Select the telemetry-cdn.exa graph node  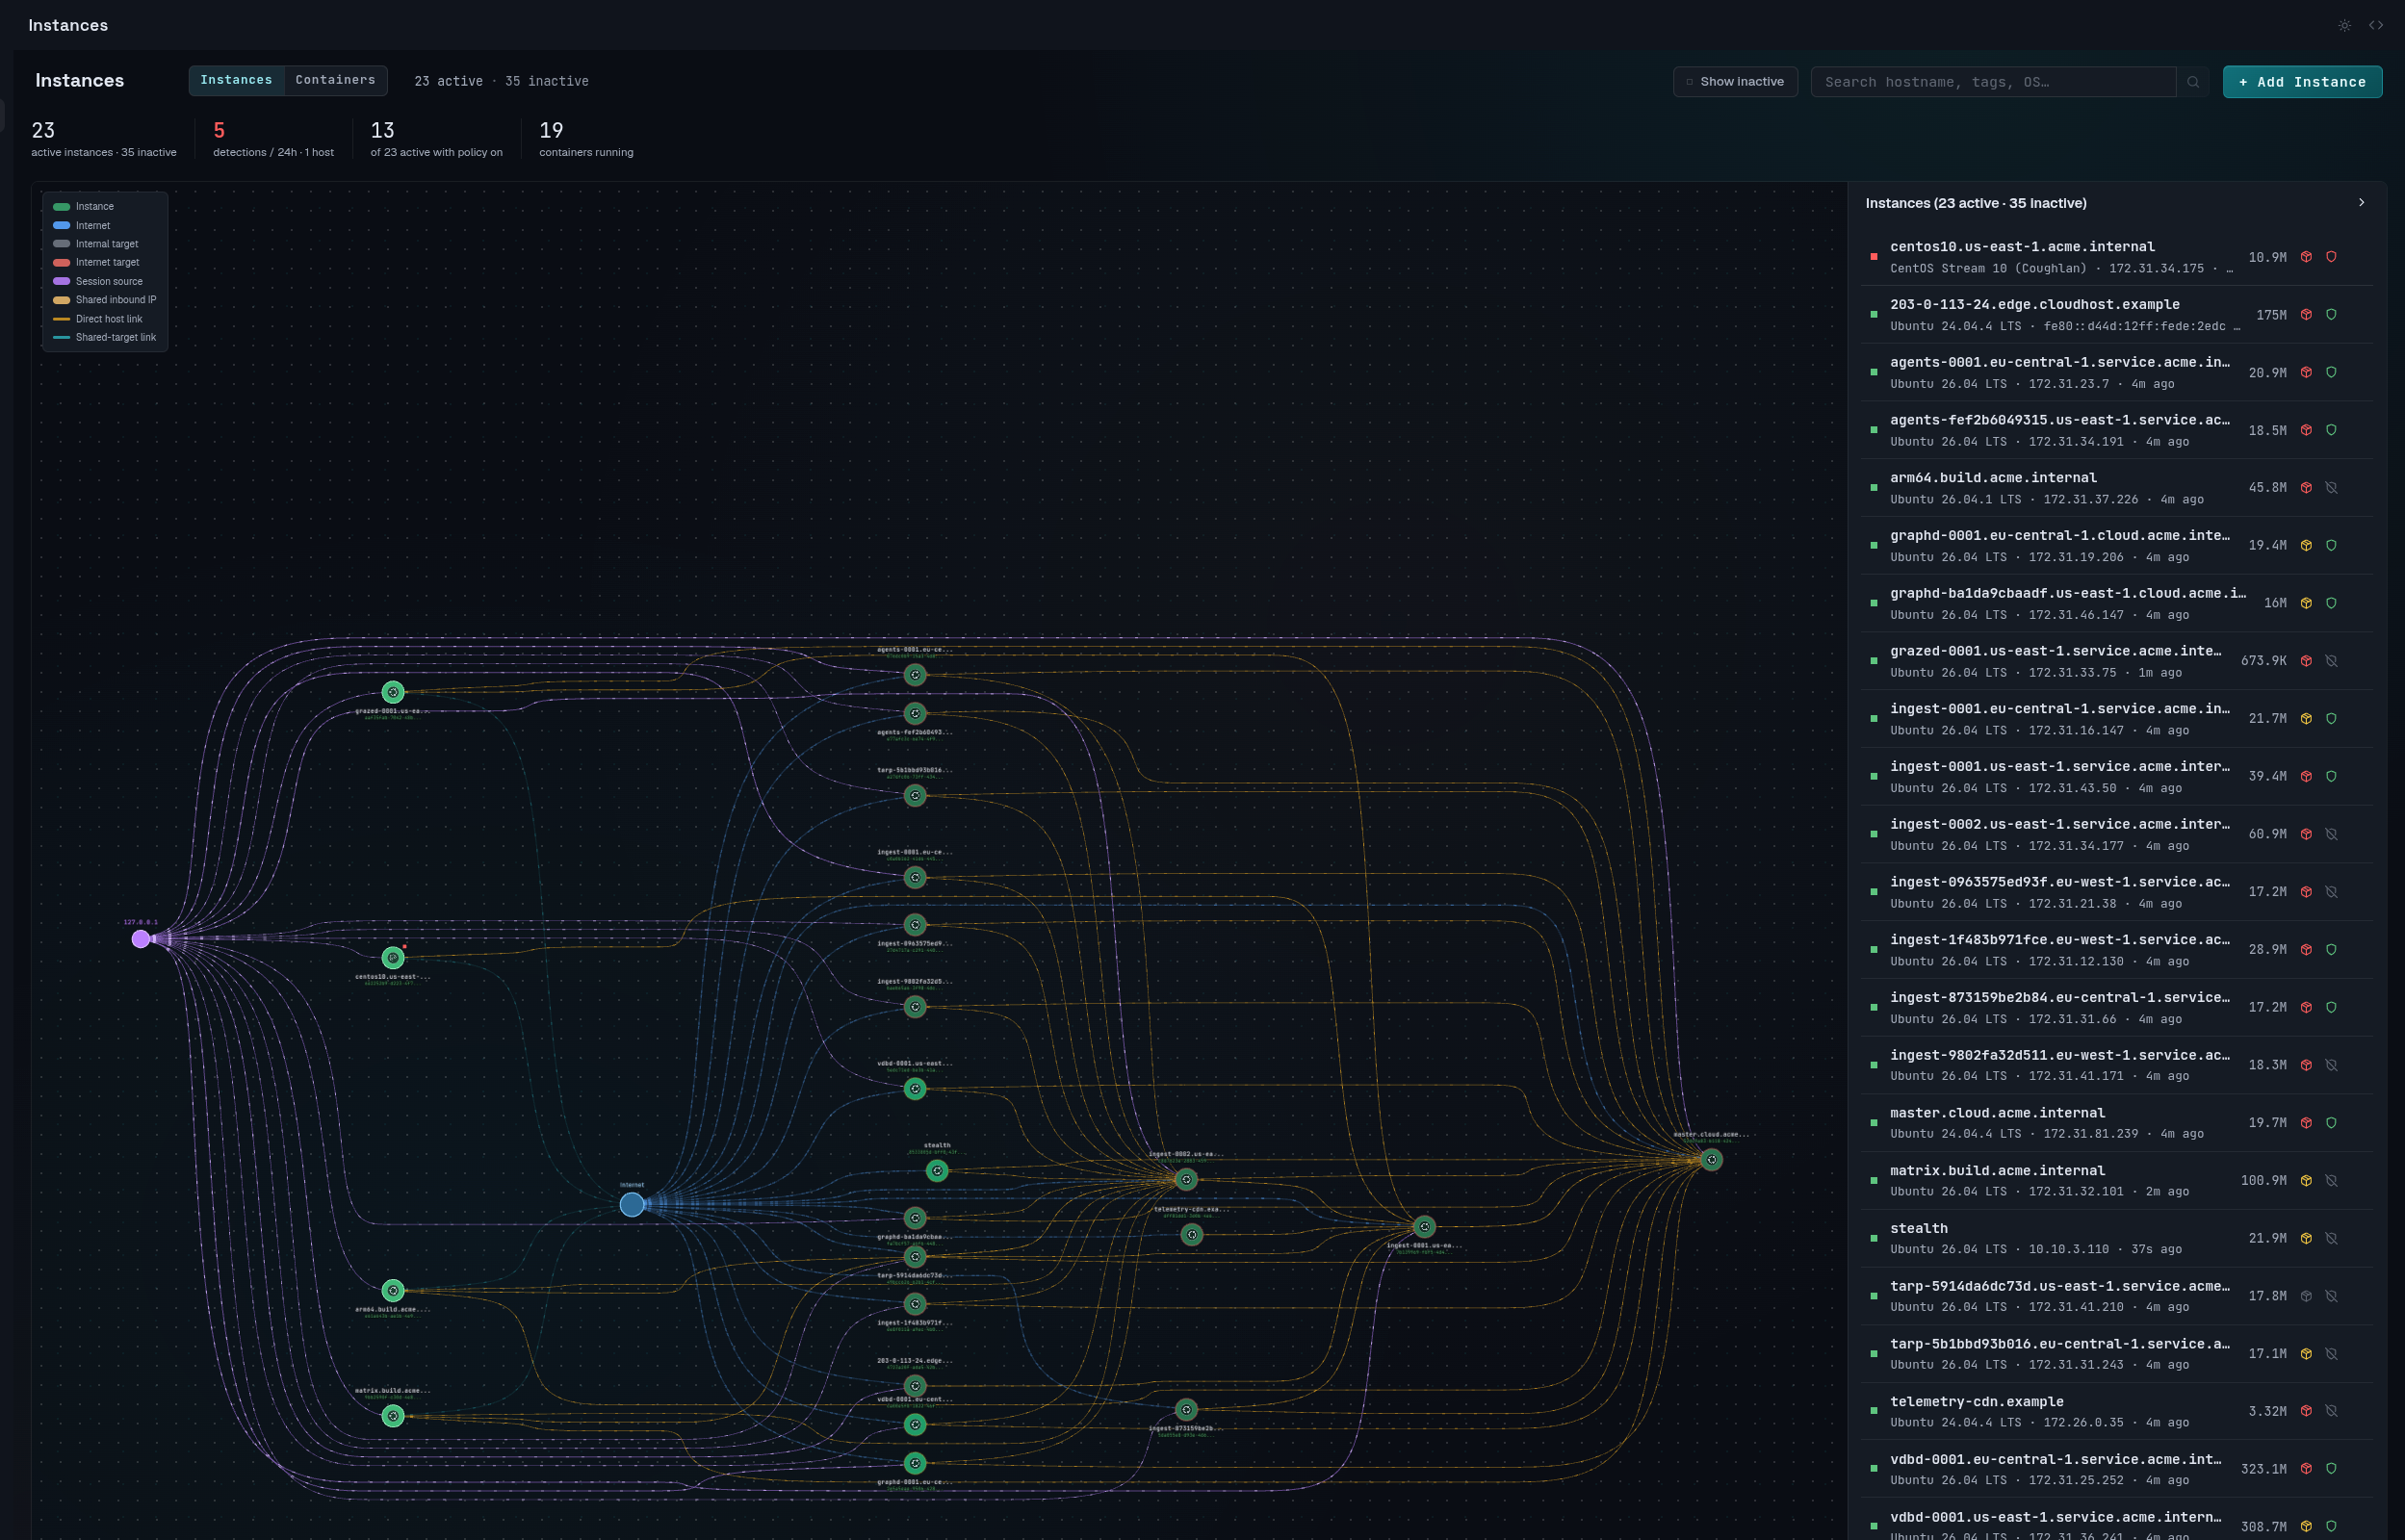pyautogui.click(x=1192, y=1235)
